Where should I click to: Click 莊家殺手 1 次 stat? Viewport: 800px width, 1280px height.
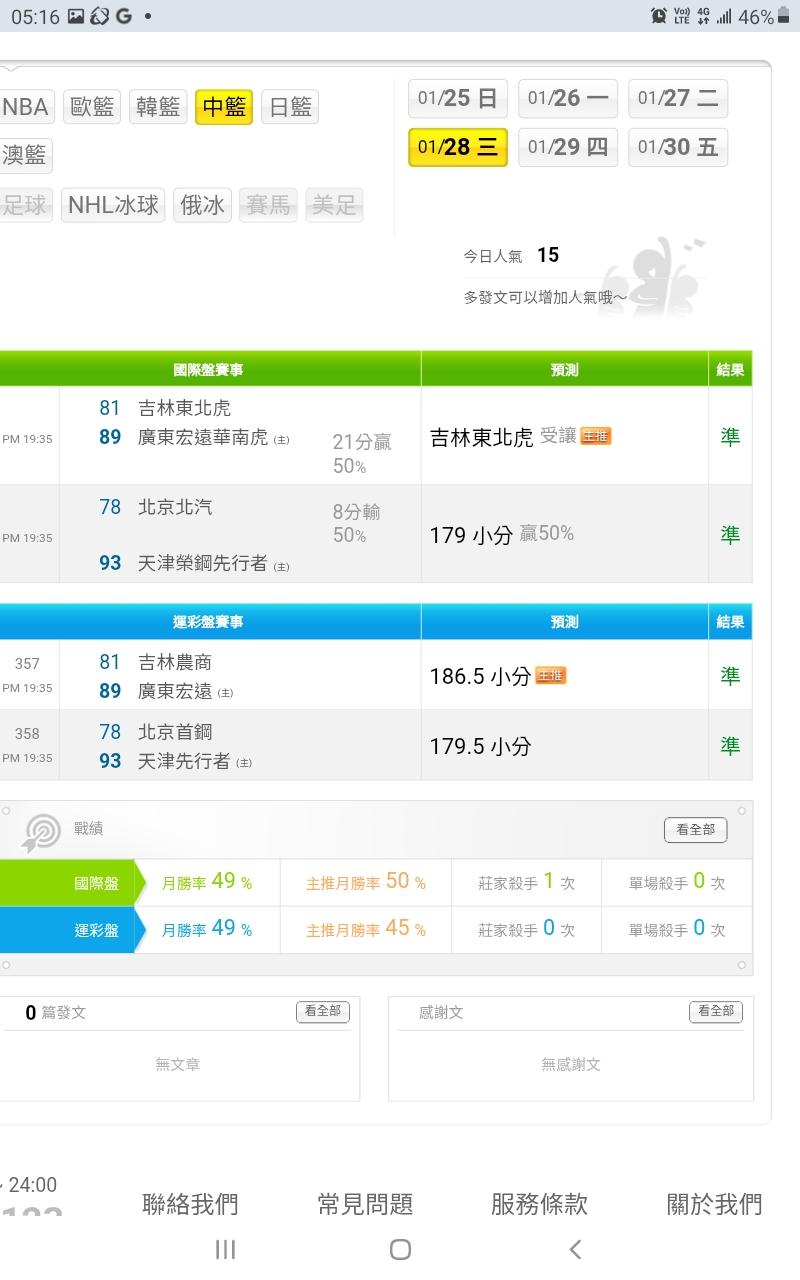pos(527,882)
